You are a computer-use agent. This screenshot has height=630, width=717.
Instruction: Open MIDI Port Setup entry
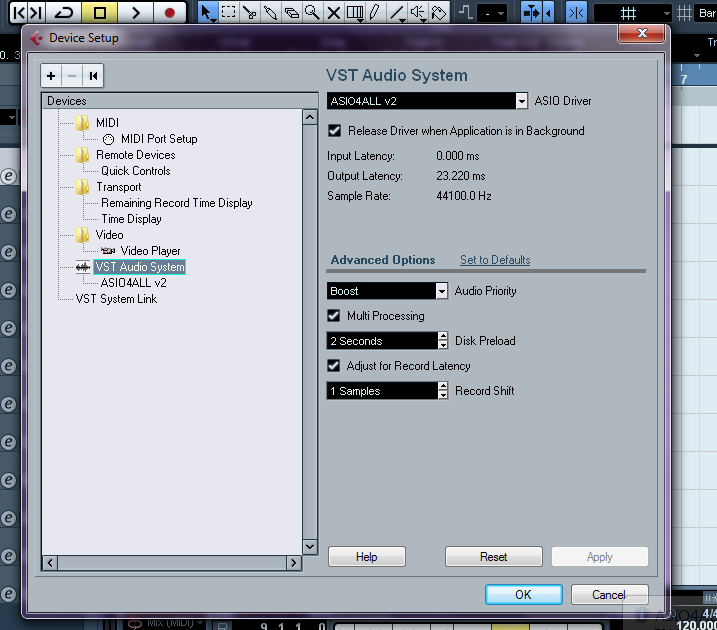pyautogui.click(x=159, y=139)
